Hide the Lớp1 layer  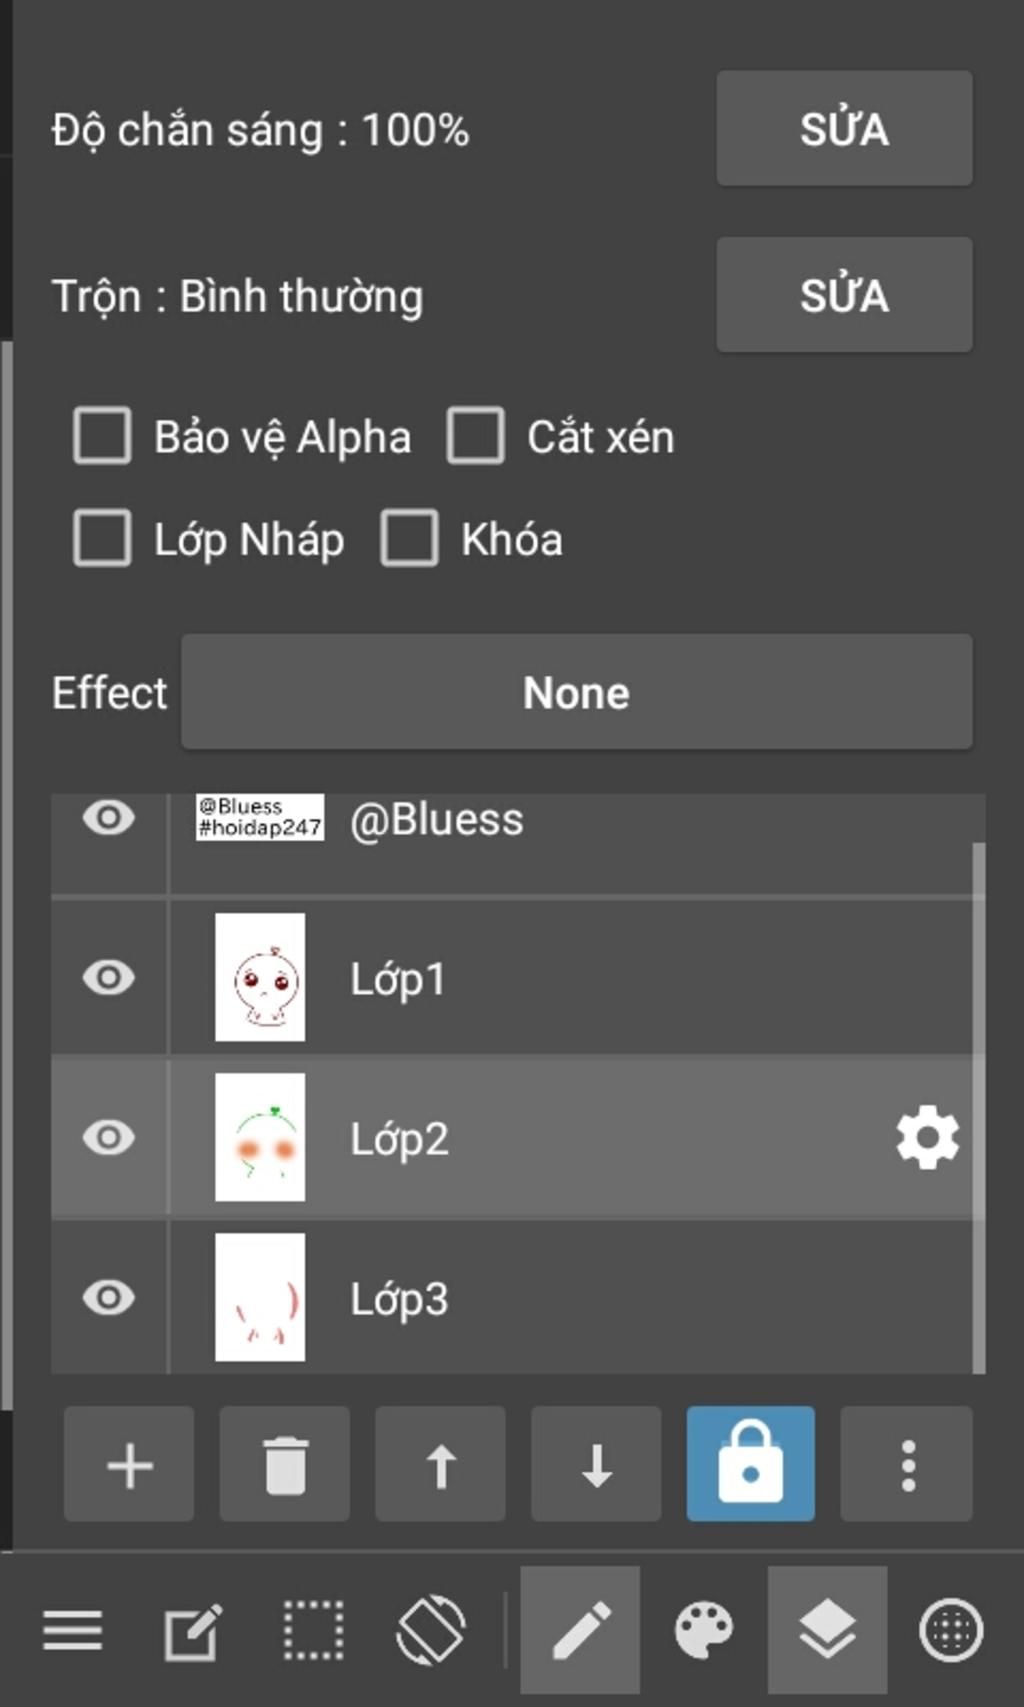[109, 977]
